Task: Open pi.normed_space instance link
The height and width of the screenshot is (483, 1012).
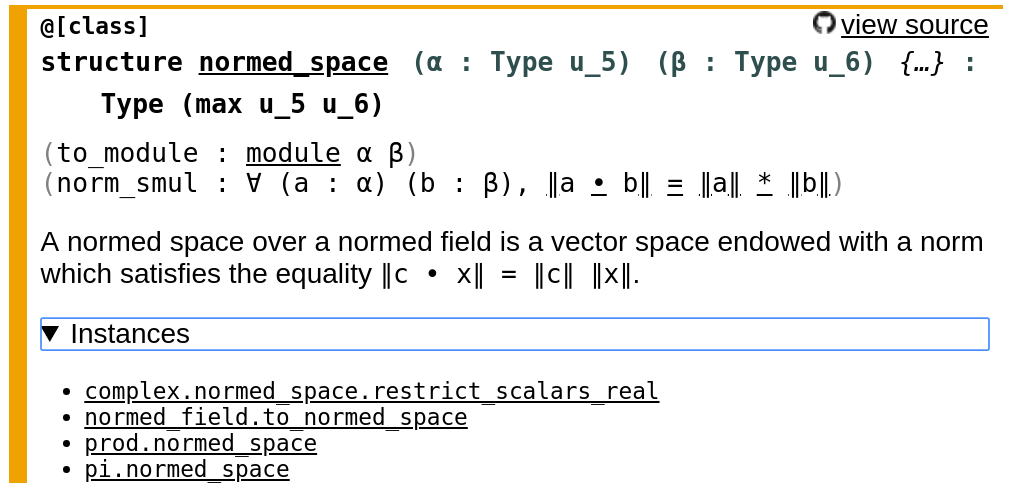Action: pyautogui.click(x=187, y=469)
